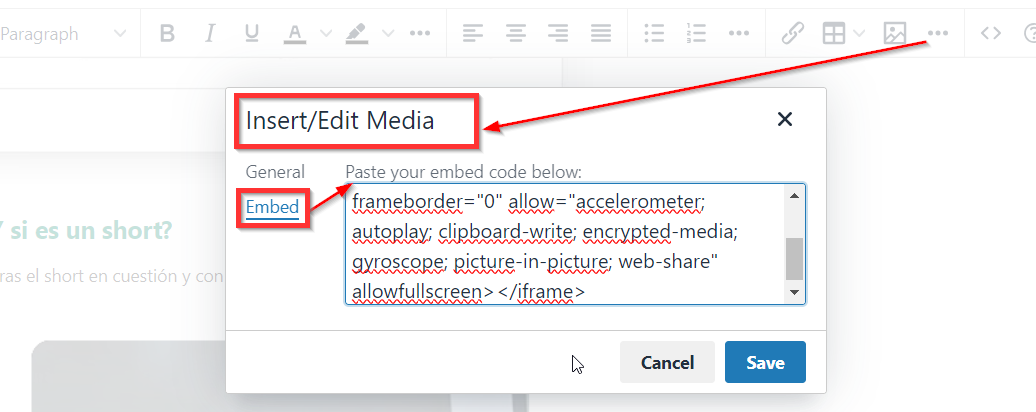Viewport: 1036px width, 412px height.
Task: Cancel the Insert/Edit Media dialog
Action: tap(667, 362)
